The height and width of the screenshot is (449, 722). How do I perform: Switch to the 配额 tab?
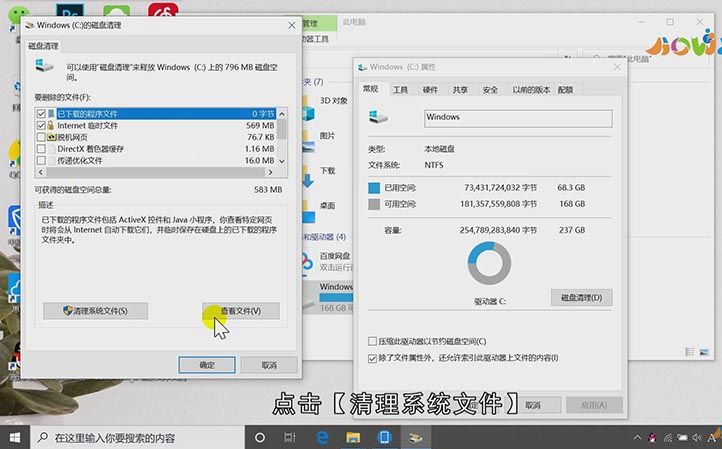coord(565,90)
